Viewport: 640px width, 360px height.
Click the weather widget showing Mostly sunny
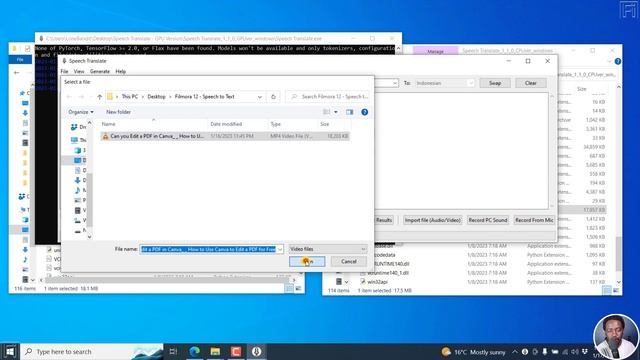473,352
